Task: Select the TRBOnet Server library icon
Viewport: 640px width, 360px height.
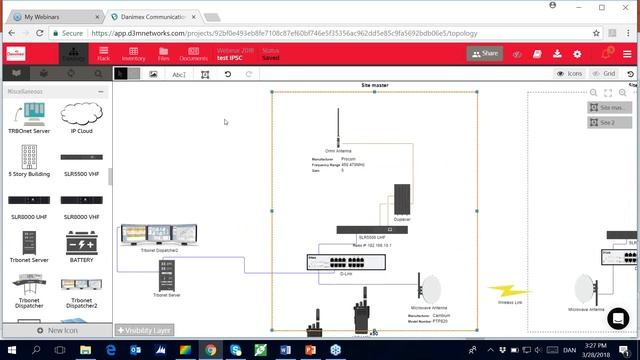Action: (29, 118)
